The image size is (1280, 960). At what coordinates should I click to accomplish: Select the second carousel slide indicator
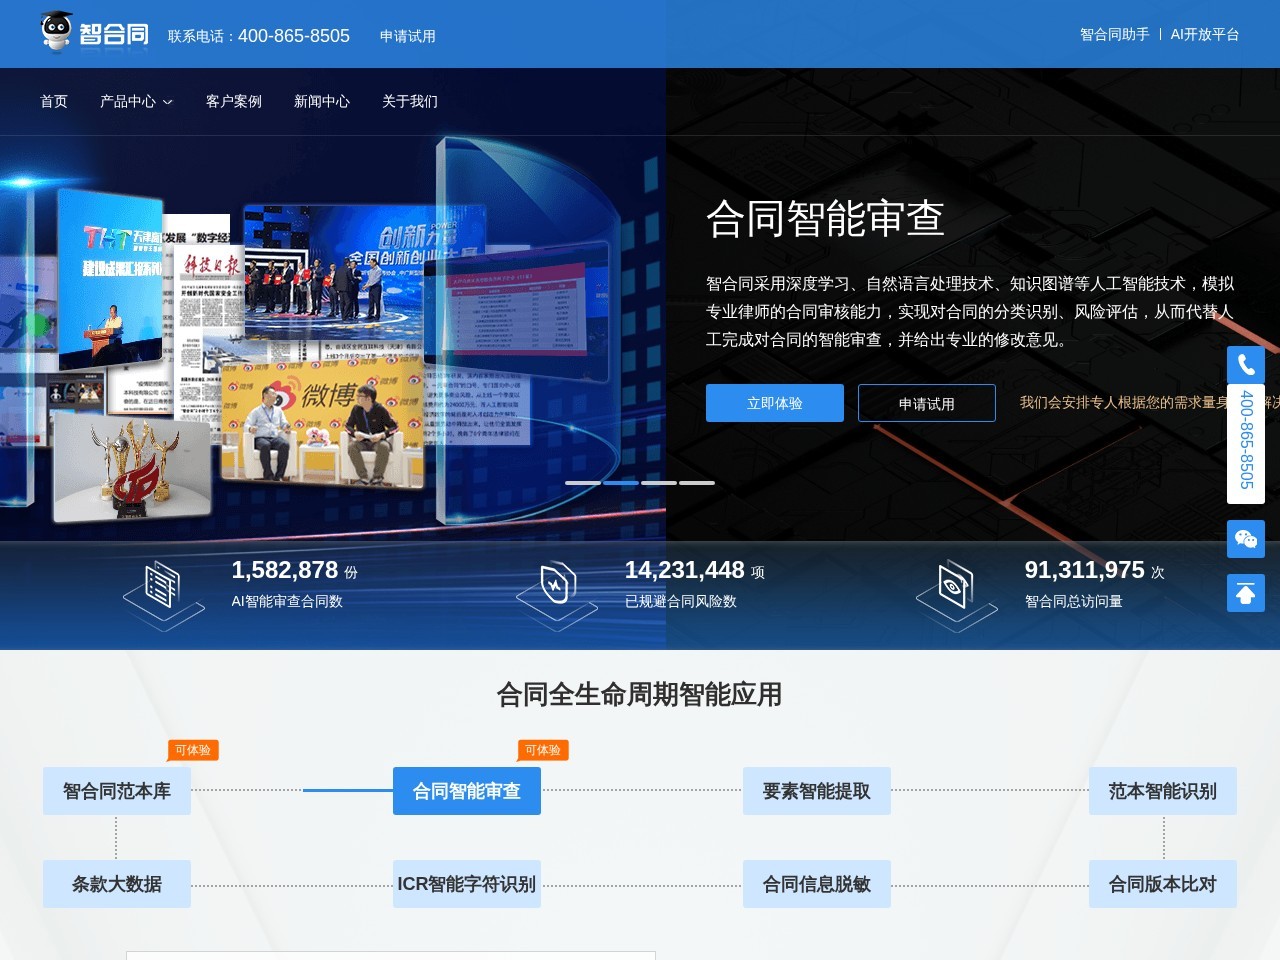621,483
